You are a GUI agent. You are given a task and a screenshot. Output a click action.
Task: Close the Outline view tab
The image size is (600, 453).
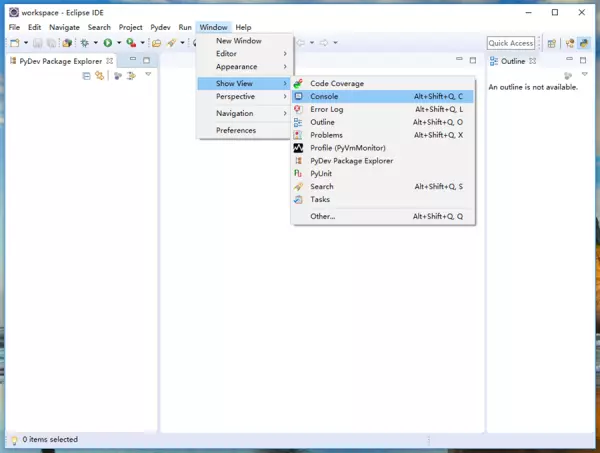click(533, 61)
